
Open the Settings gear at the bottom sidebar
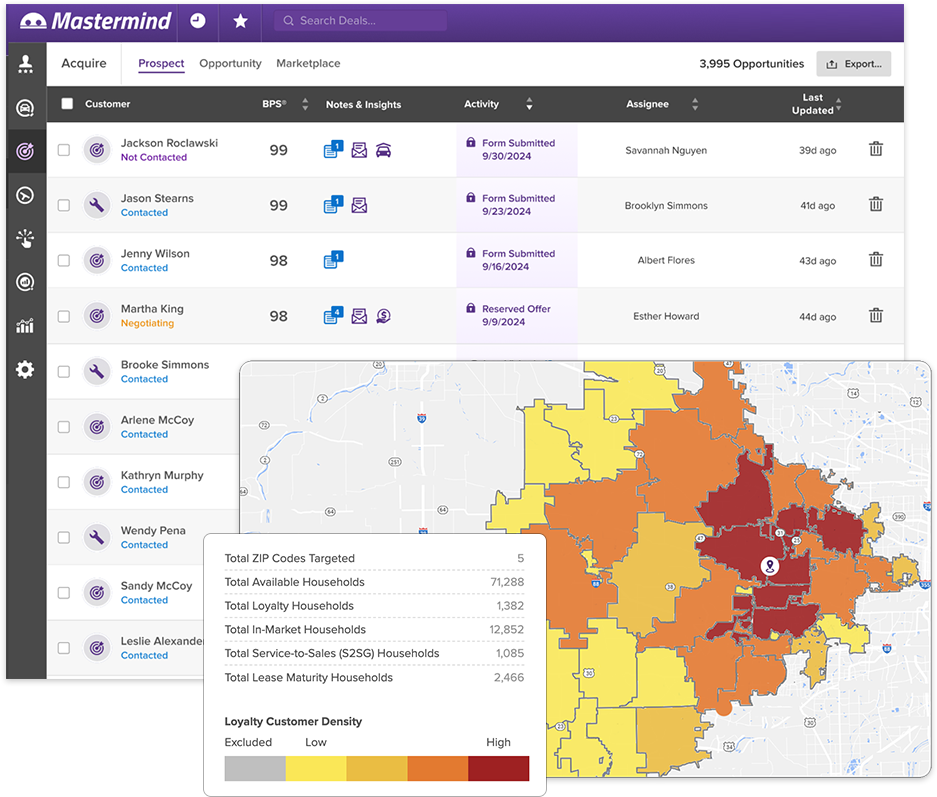[x=26, y=370]
